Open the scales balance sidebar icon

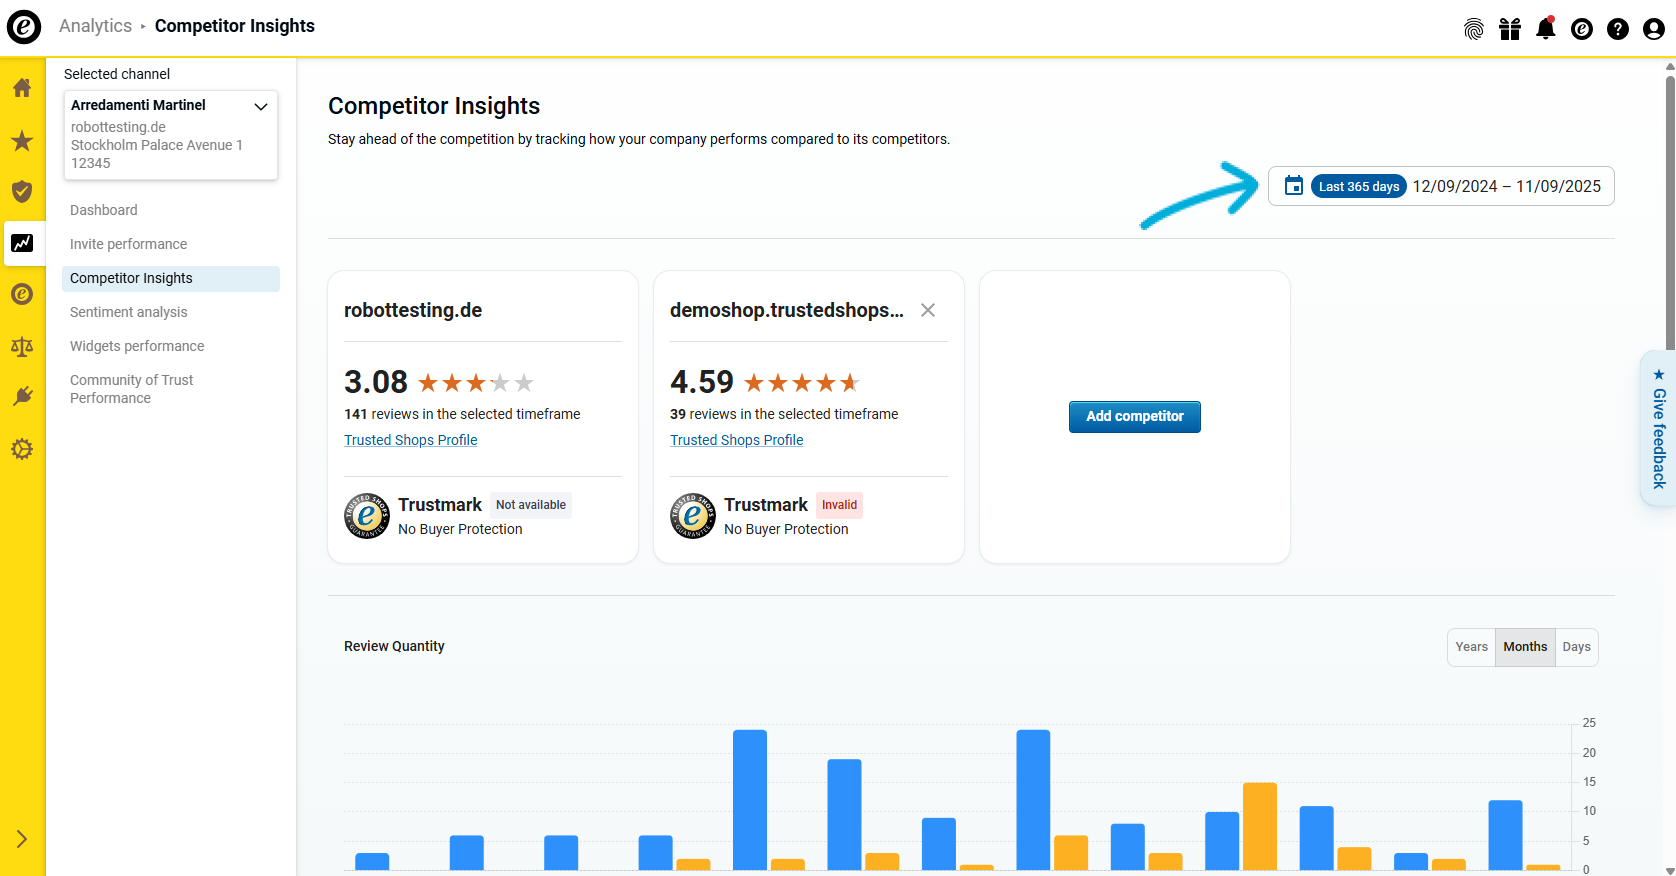tap(22, 346)
